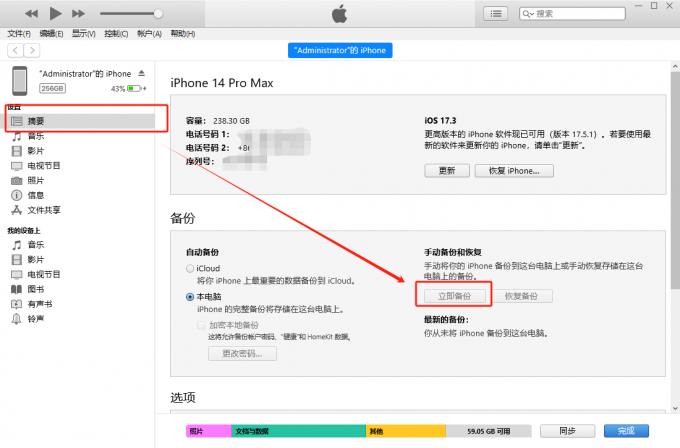Click the 立即备份 button
This screenshot has width=680, height=448.
(454, 296)
